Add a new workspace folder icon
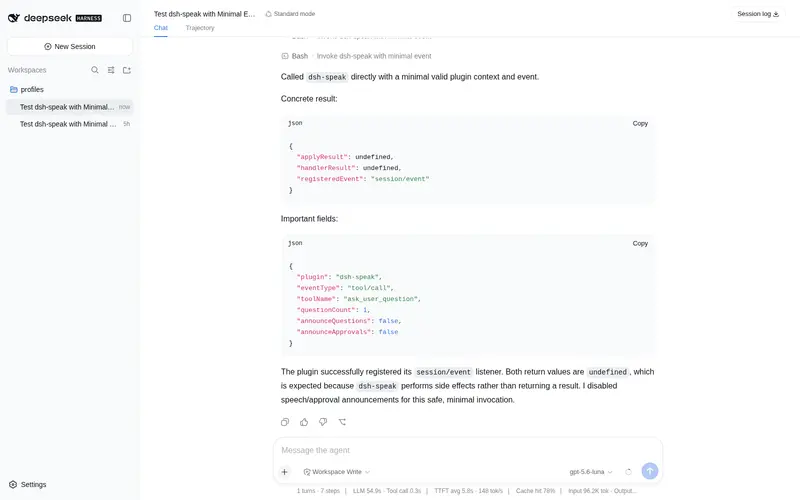 pos(127,70)
